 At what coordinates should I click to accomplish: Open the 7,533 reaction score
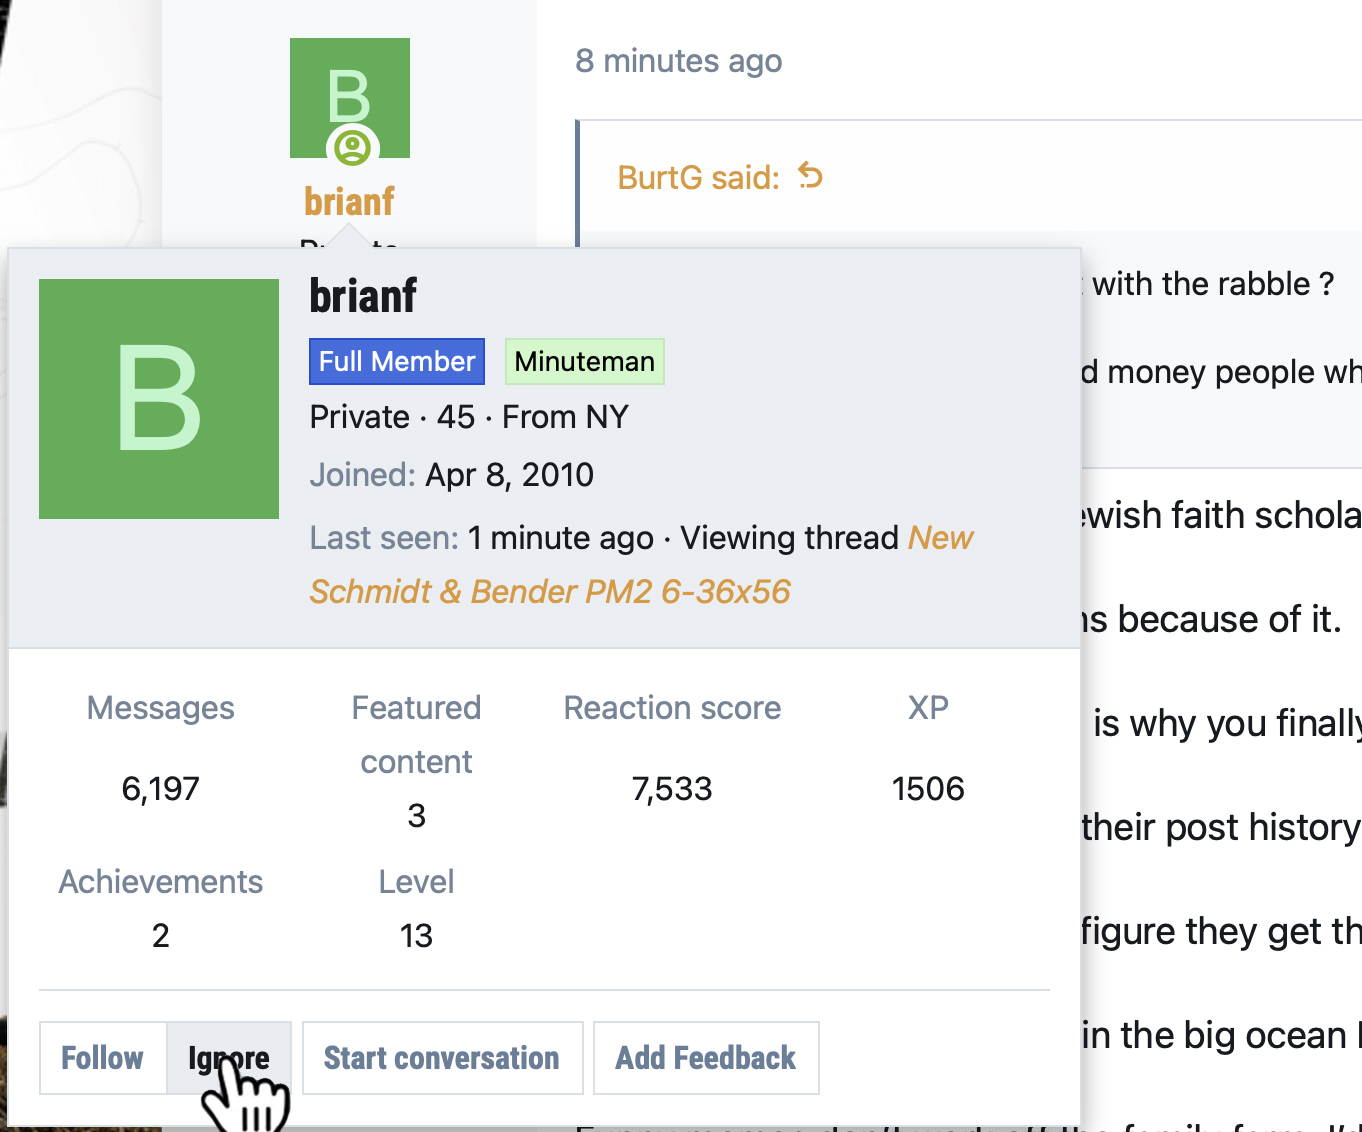[672, 789]
